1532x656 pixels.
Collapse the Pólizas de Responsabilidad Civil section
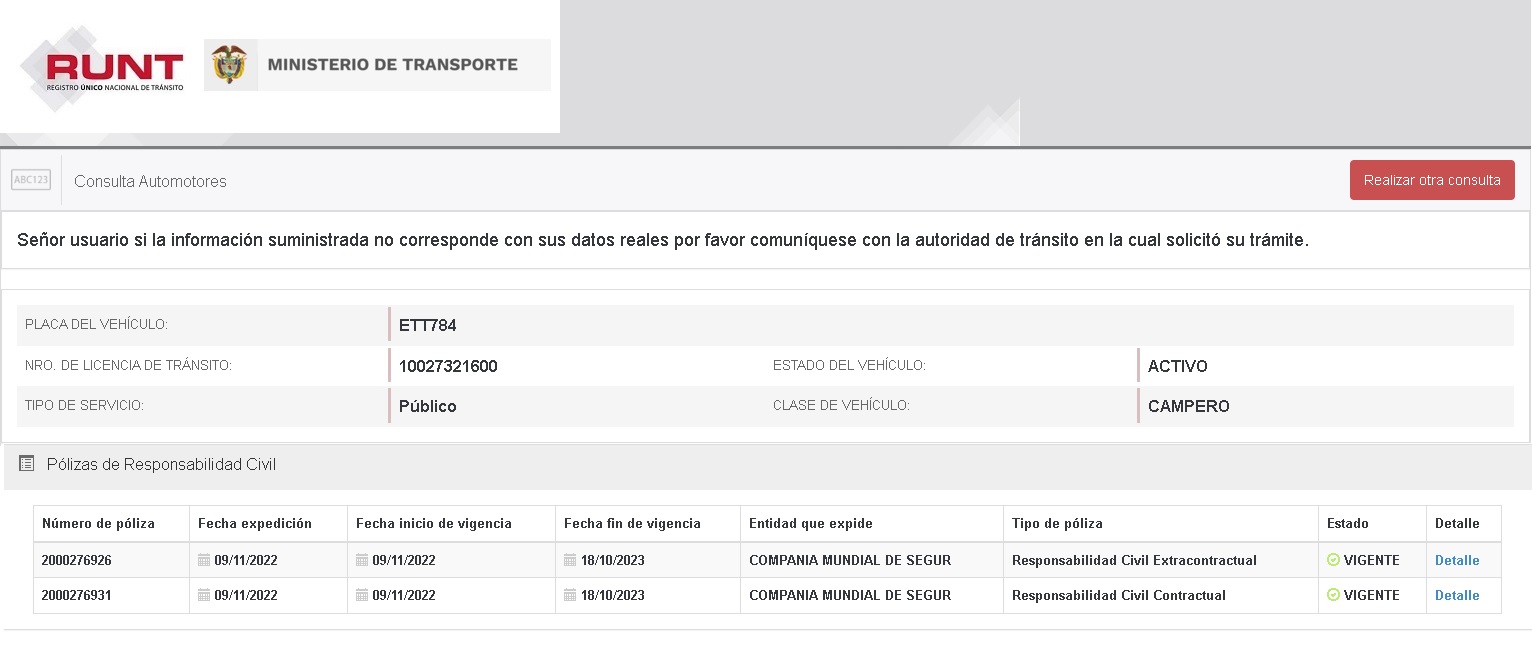coord(161,464)
